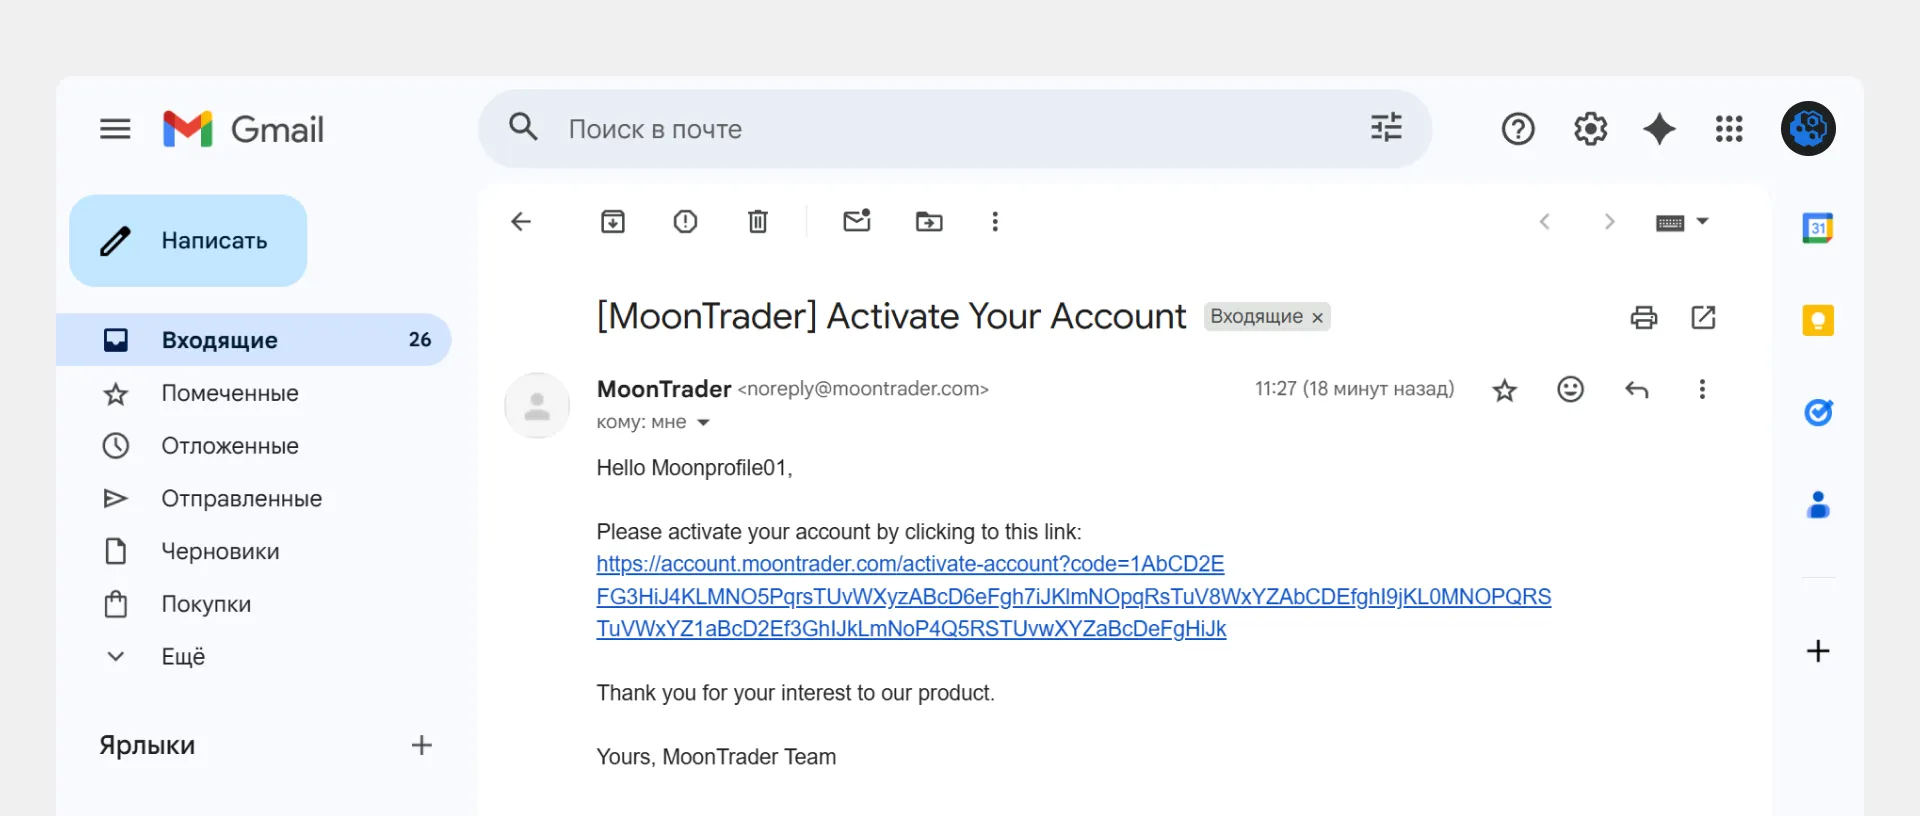Click the Move to folder icon
Image resolution: width=1920 pixels, height=816 pixels.
(929, 222)
